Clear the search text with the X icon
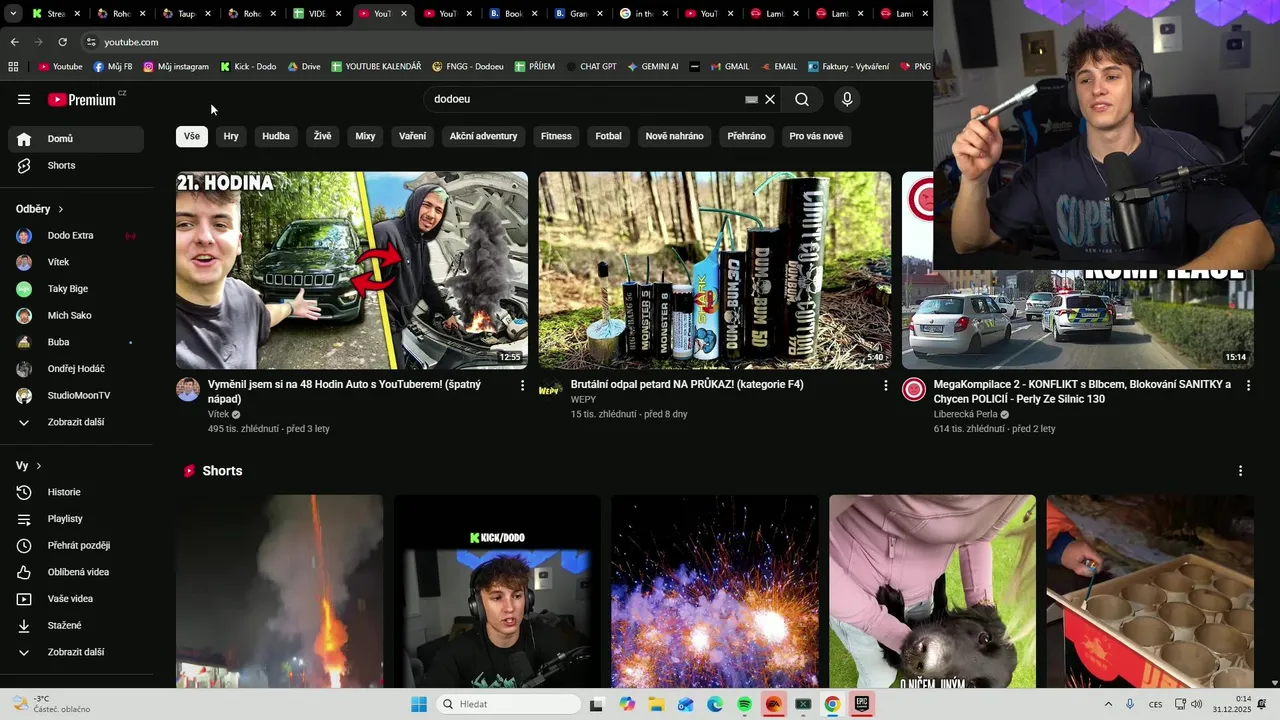The image size is (1280, 720). [770, 99]
